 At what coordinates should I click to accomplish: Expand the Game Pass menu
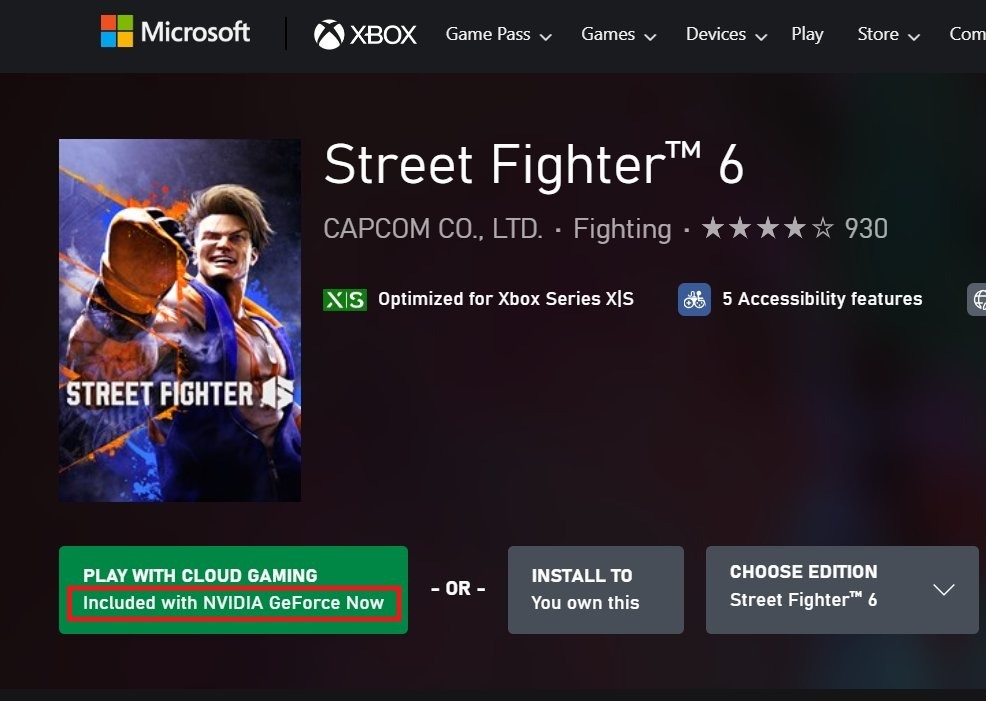pyautogui.click(x=498, y=35)
